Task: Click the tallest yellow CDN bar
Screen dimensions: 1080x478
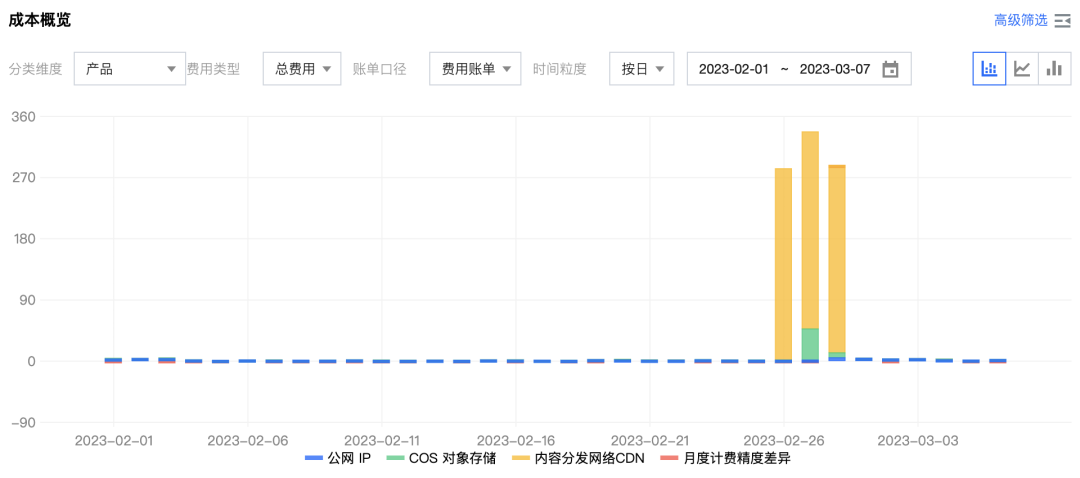Action: [x=810, y=230]
